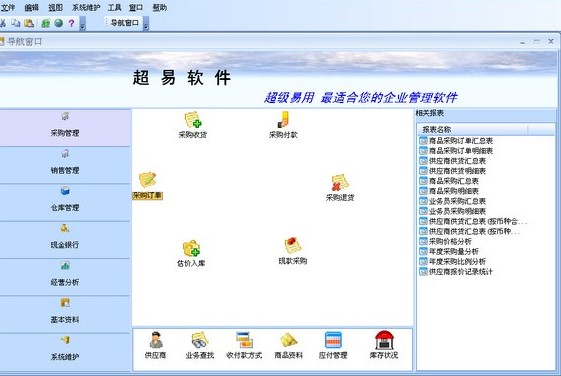Image resolution: width=561 pixels, height=376 pixels.
Task: Open the 现款采购 module icon
Action: 293,251
